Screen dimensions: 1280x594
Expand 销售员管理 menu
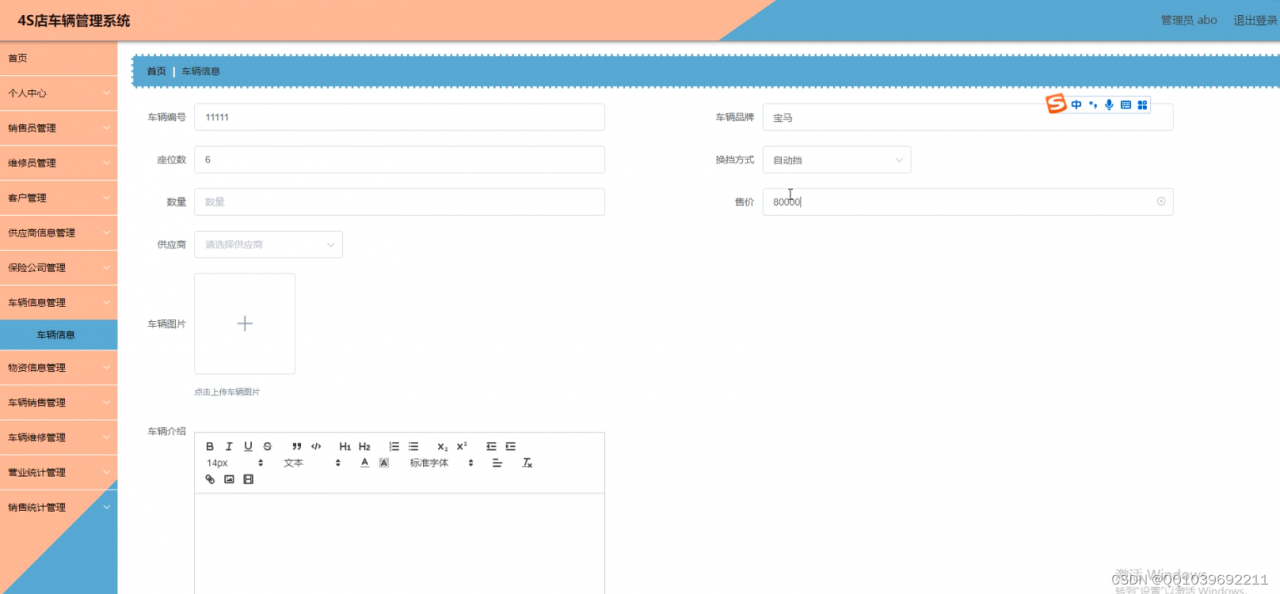tap(58, 128)
